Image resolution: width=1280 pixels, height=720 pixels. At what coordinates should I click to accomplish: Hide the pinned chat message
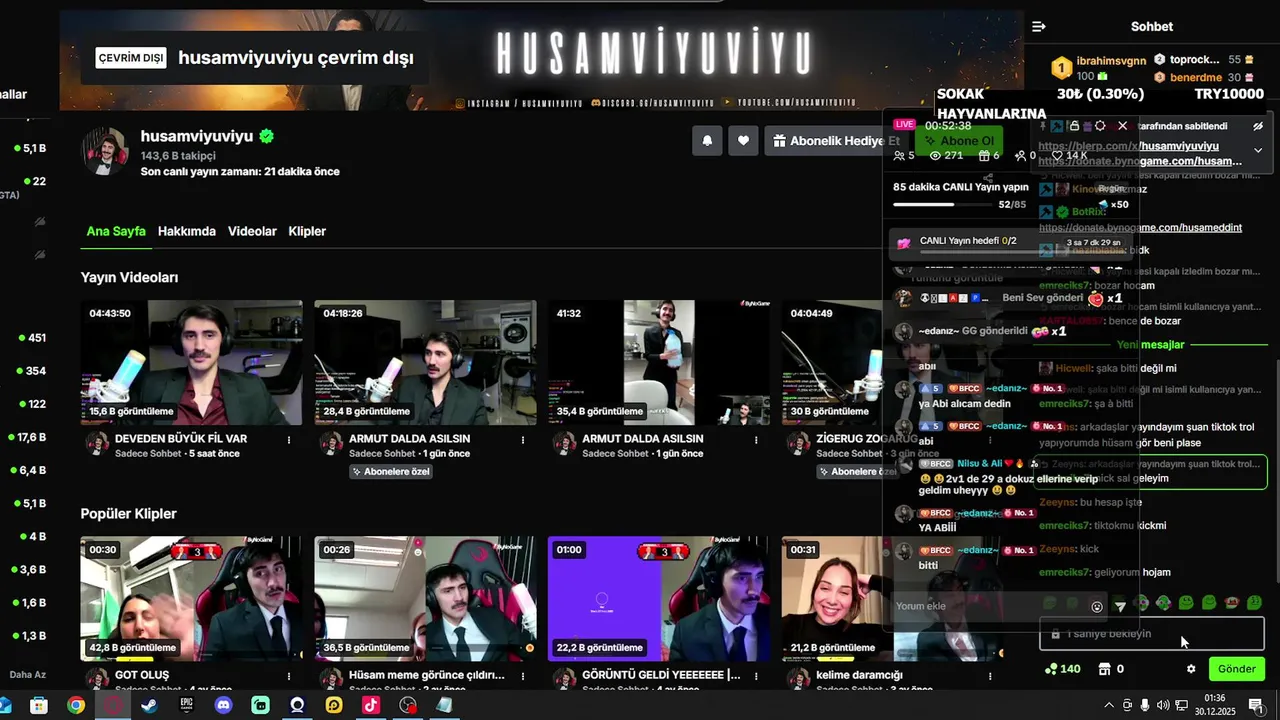(x=1258, y=126)
